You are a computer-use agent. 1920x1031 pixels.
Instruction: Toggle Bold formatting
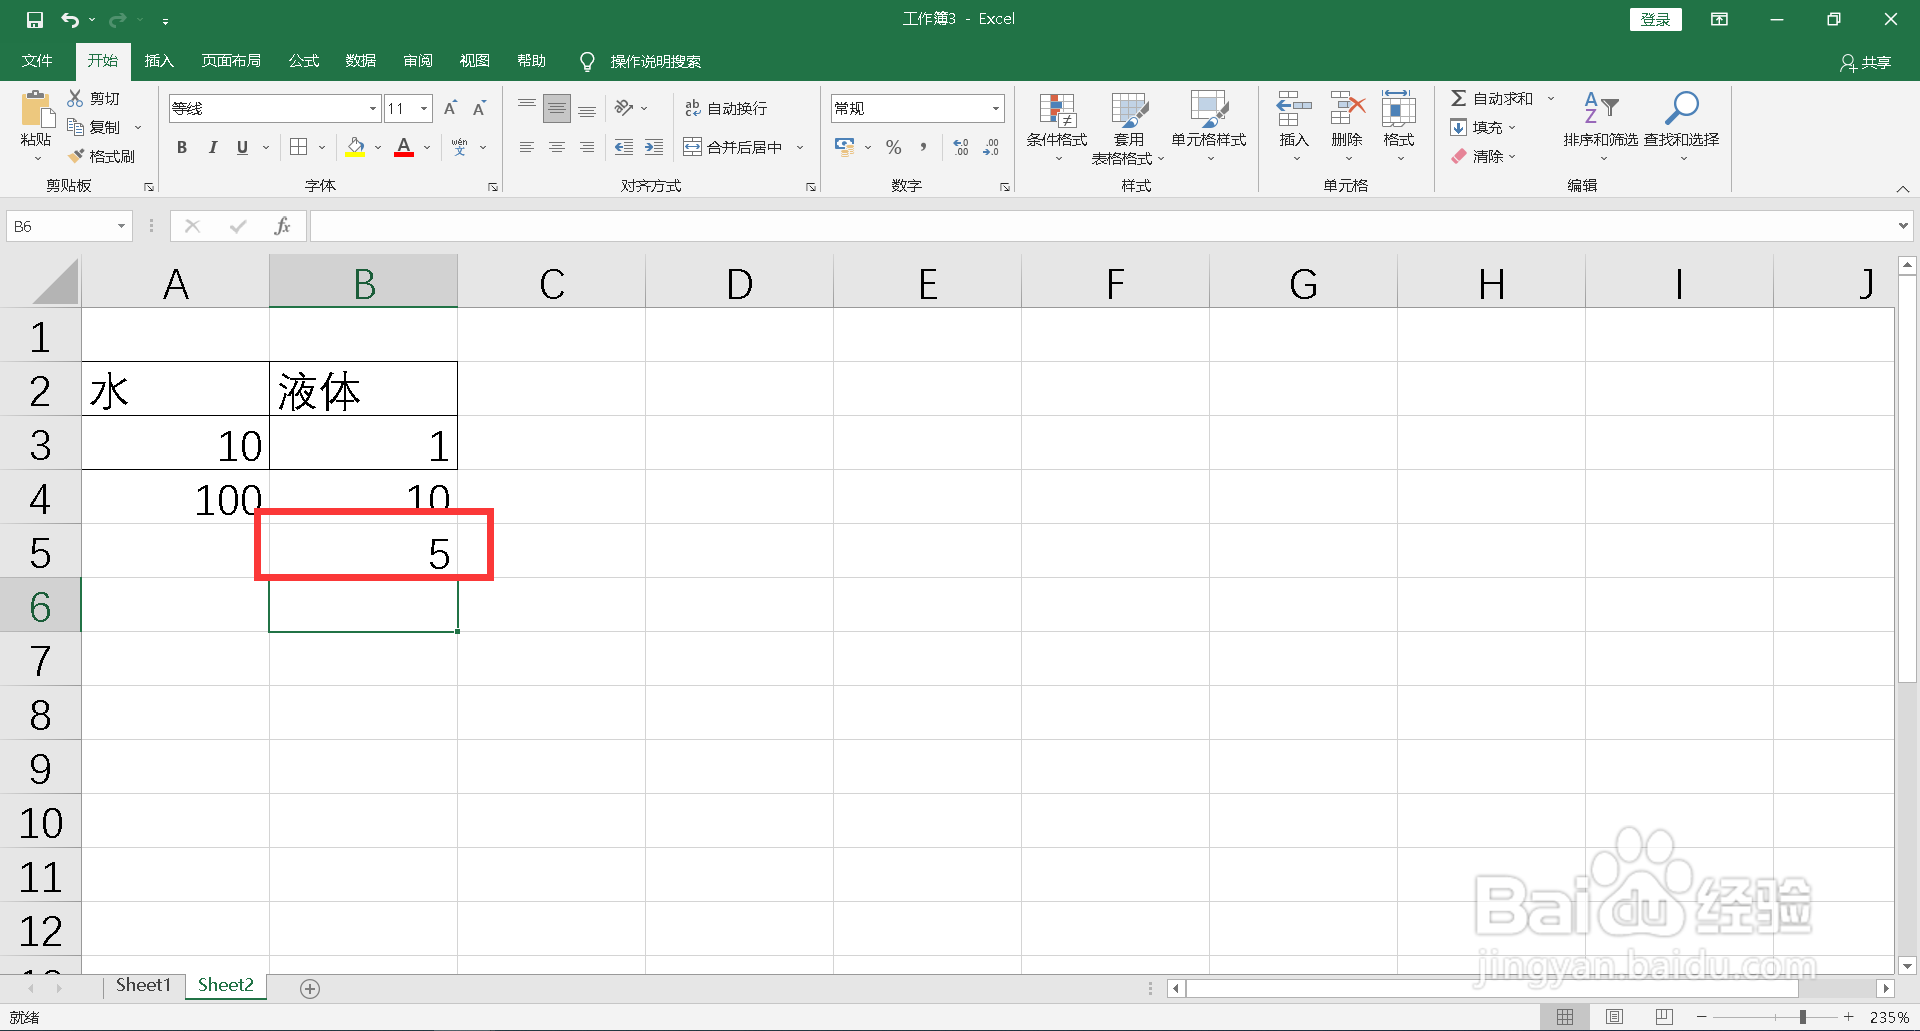tap(182, 147)
